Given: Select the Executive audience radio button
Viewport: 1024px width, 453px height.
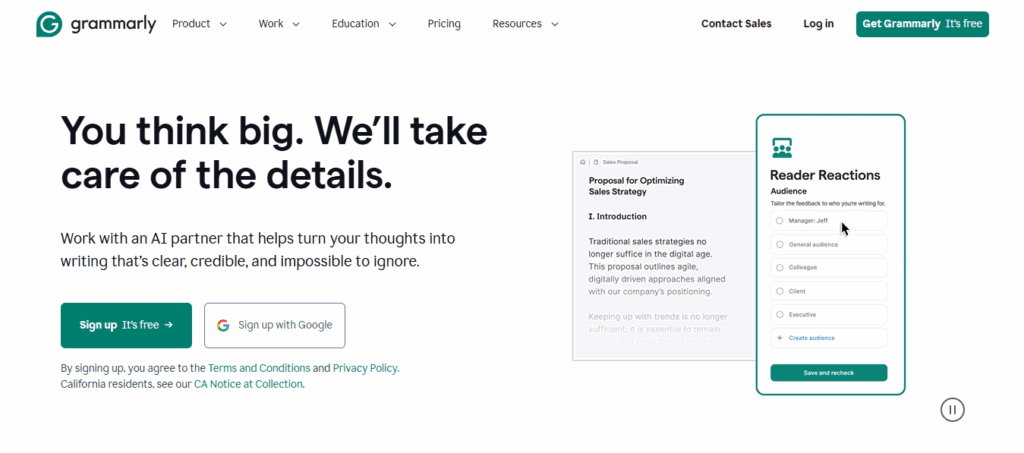Looking at the screenshot, I should [x=780, y=314].
